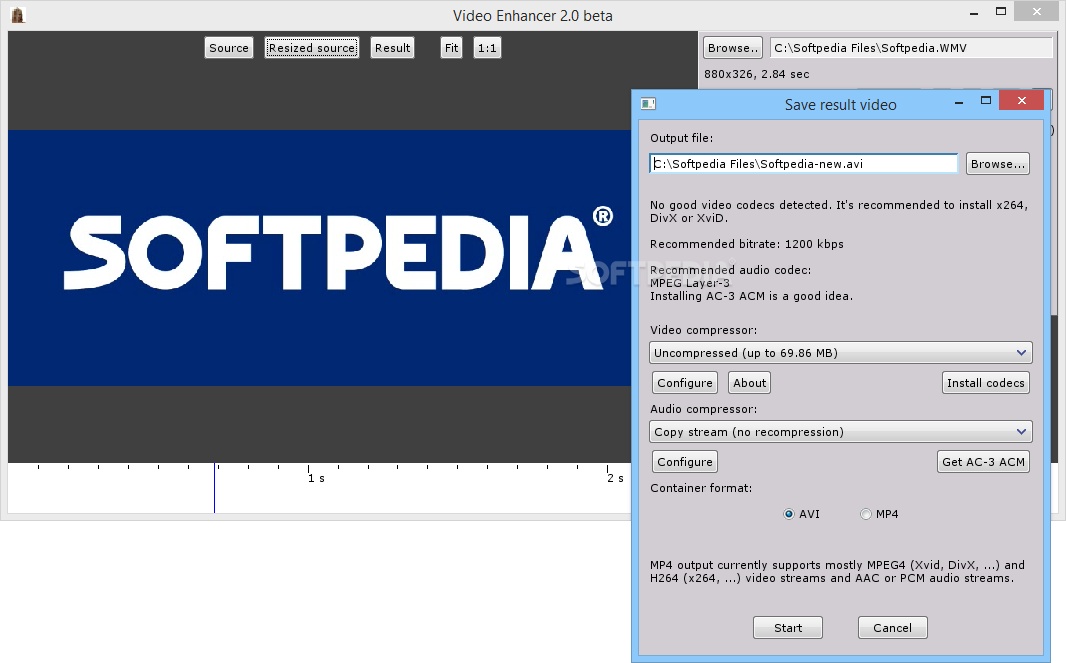Cancel the Save result video dialog
The width and height of the screenshot is (1066, 663).
click(892, 627)
